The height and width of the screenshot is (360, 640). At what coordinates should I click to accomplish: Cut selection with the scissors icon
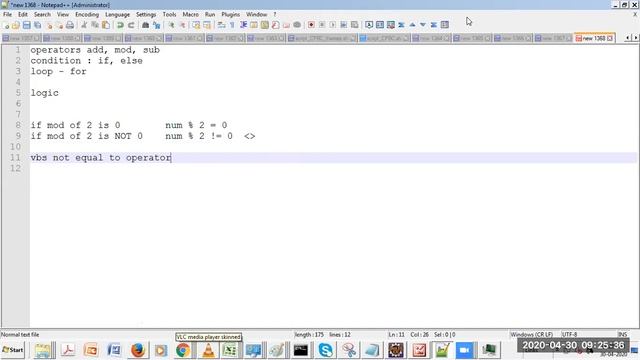pos(84,25)
